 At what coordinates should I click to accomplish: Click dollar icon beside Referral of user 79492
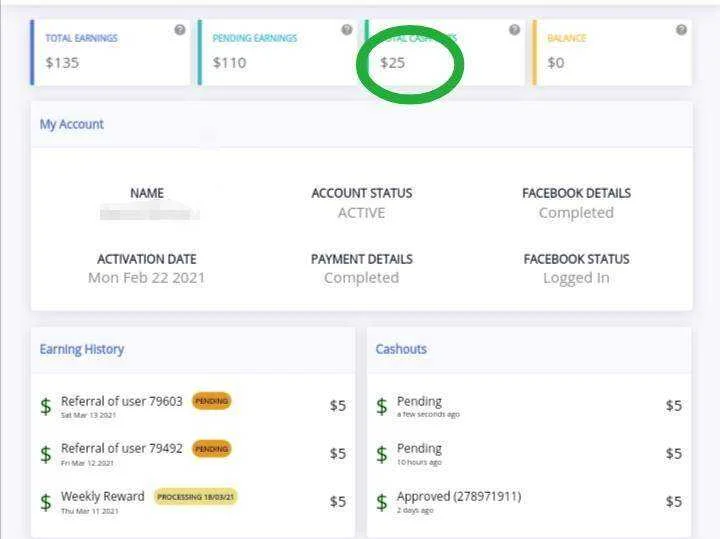click(x=46, y=454)
